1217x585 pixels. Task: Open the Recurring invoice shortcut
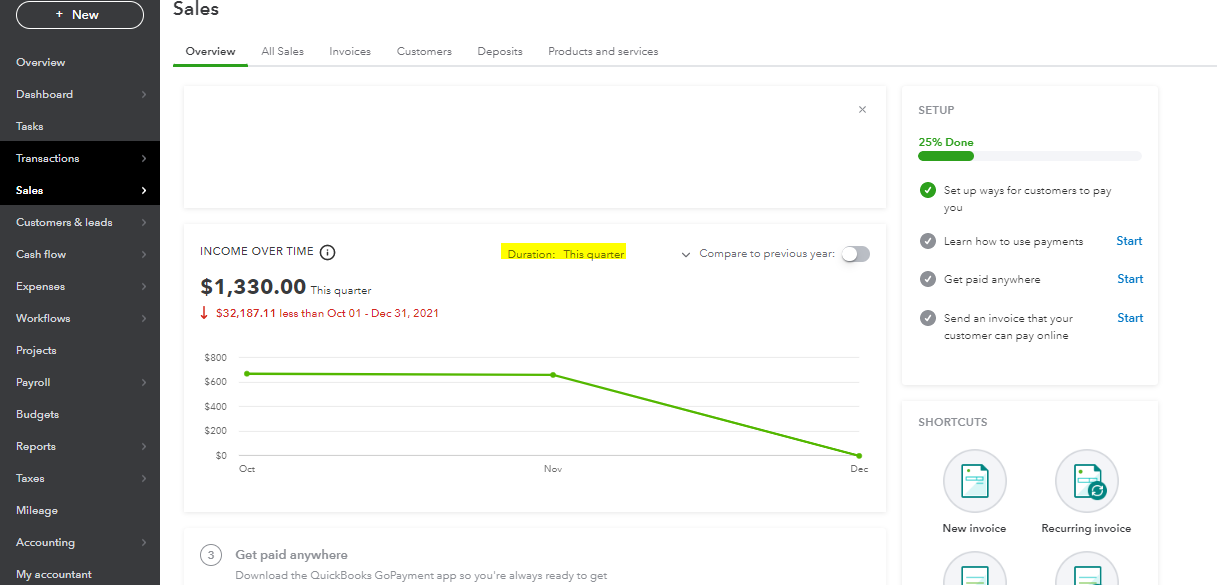coord(1086,481)
